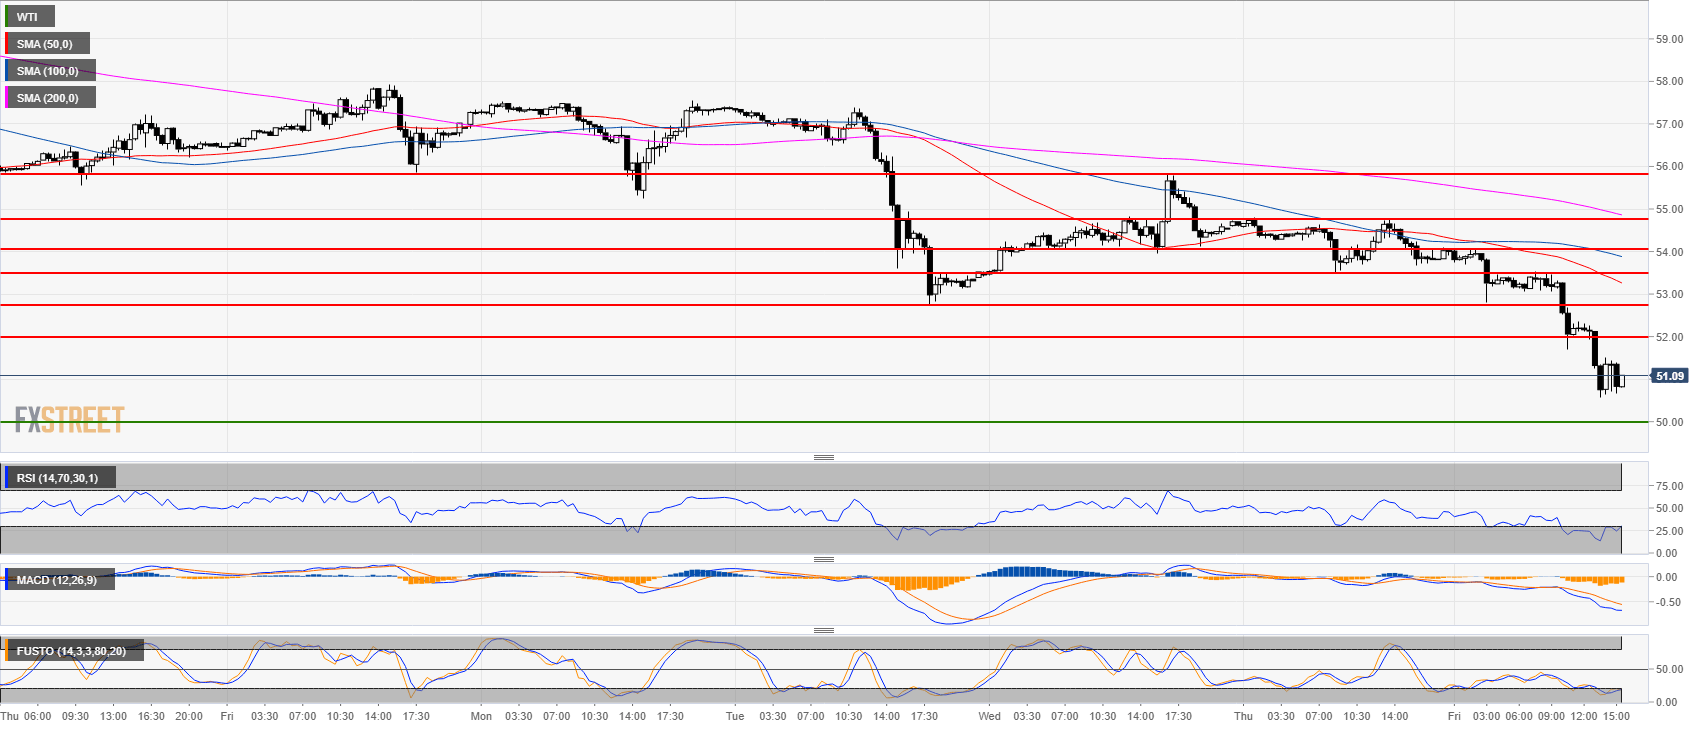Image resolution: width=1707 pixels, height=729 pixels.
Task: Click the FUSTO (14,3,3,80,20) indicator label
Action: (x=70, y=651)
